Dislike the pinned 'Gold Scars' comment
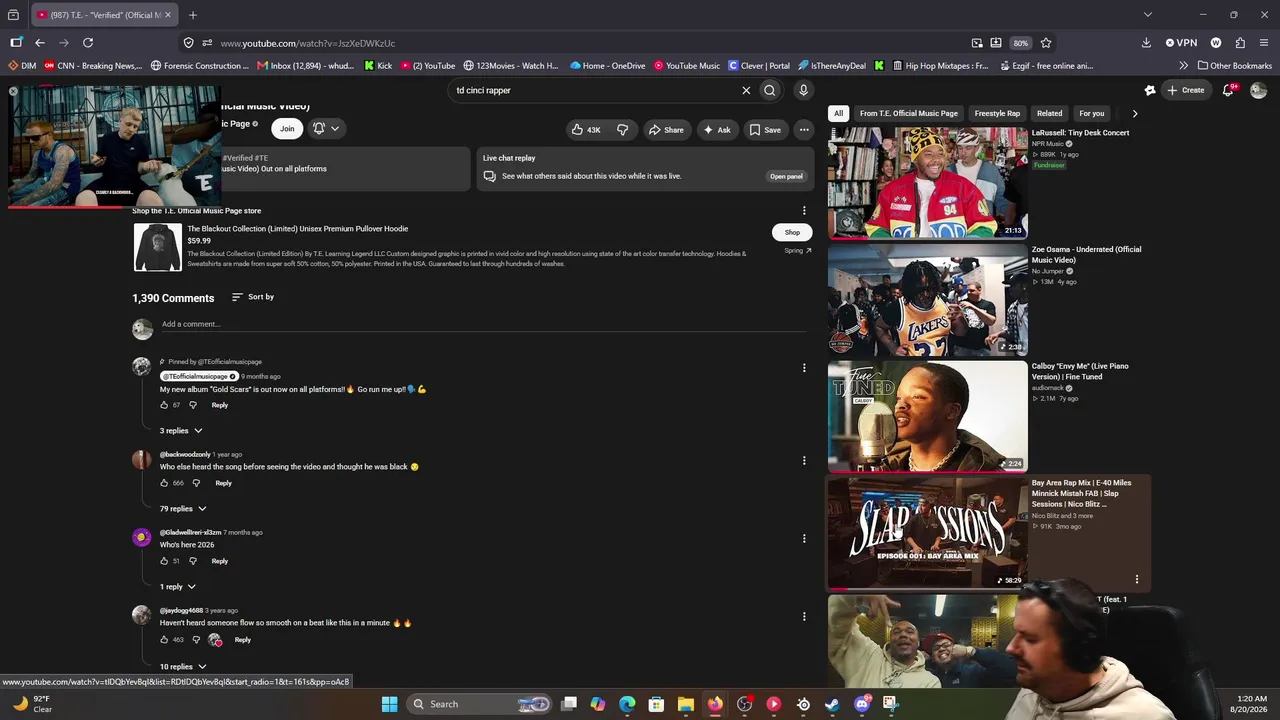The width and height of the screenshot is (1280, 720). [193, 405]
